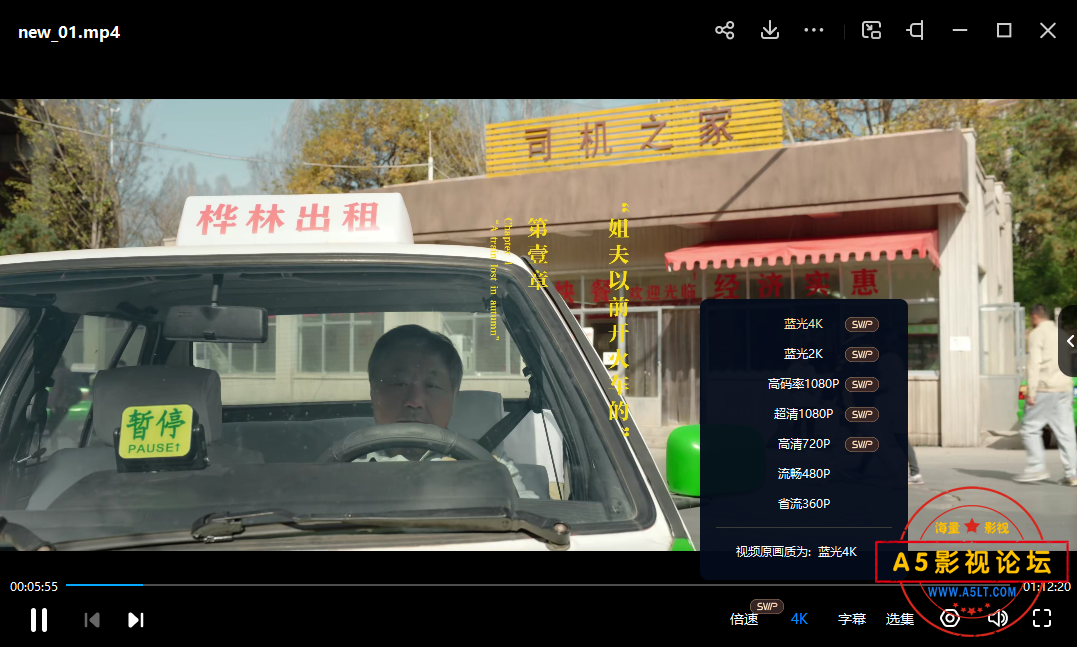This screenshot has width=1077, height=647.
Task: Click the SVIP badge beside 蓝光4K
Action: pyautogui.click(x=862, y=324)
